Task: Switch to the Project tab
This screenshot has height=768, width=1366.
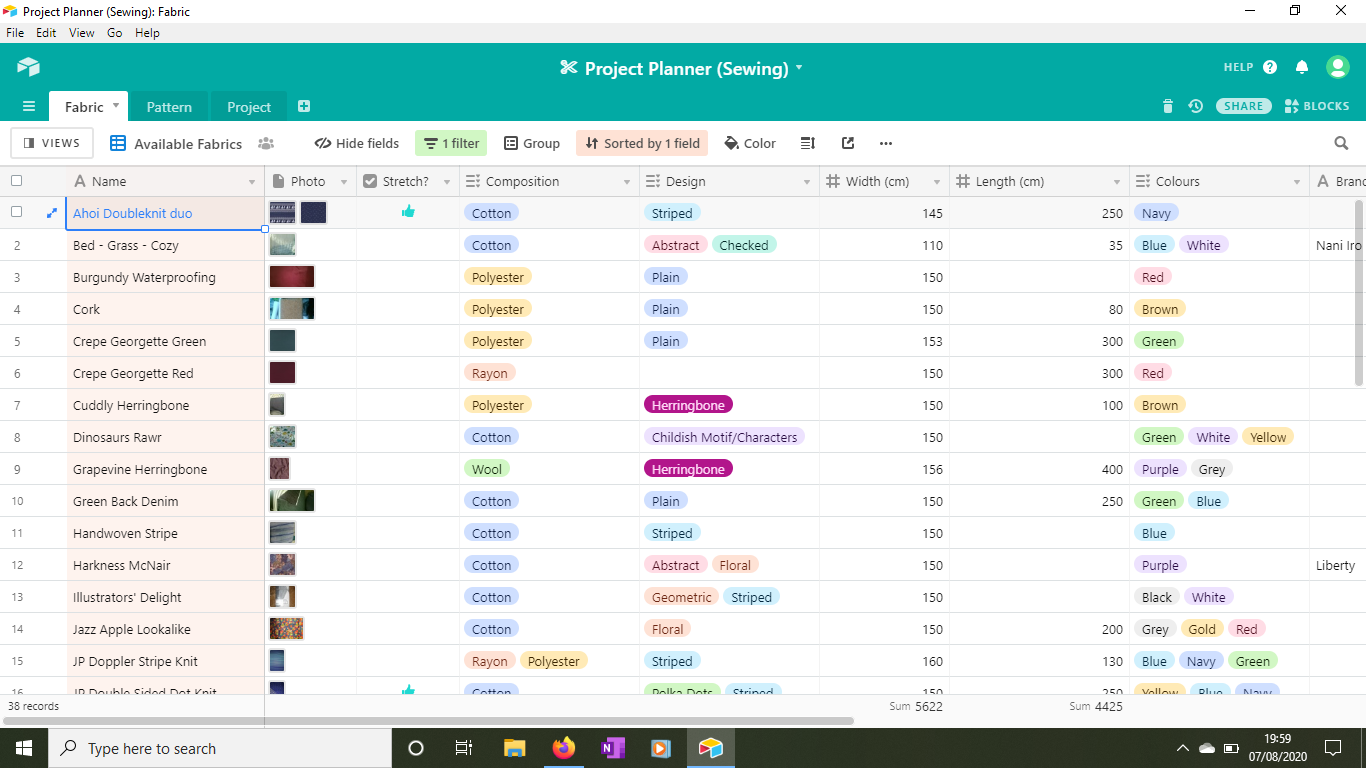Action: (249, 107)
